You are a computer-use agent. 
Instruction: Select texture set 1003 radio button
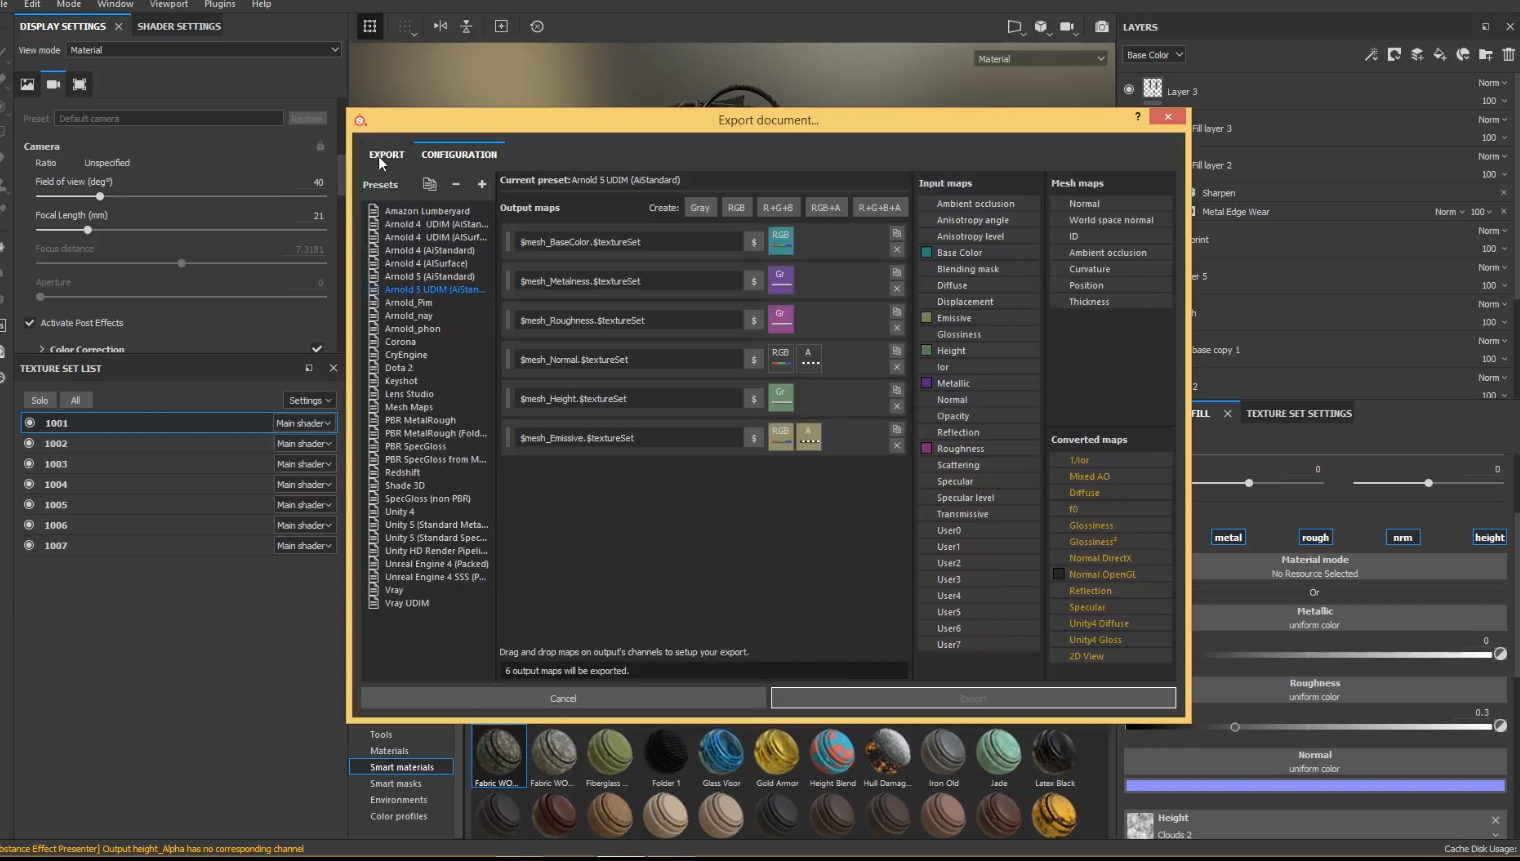click(x=29, y=464)
